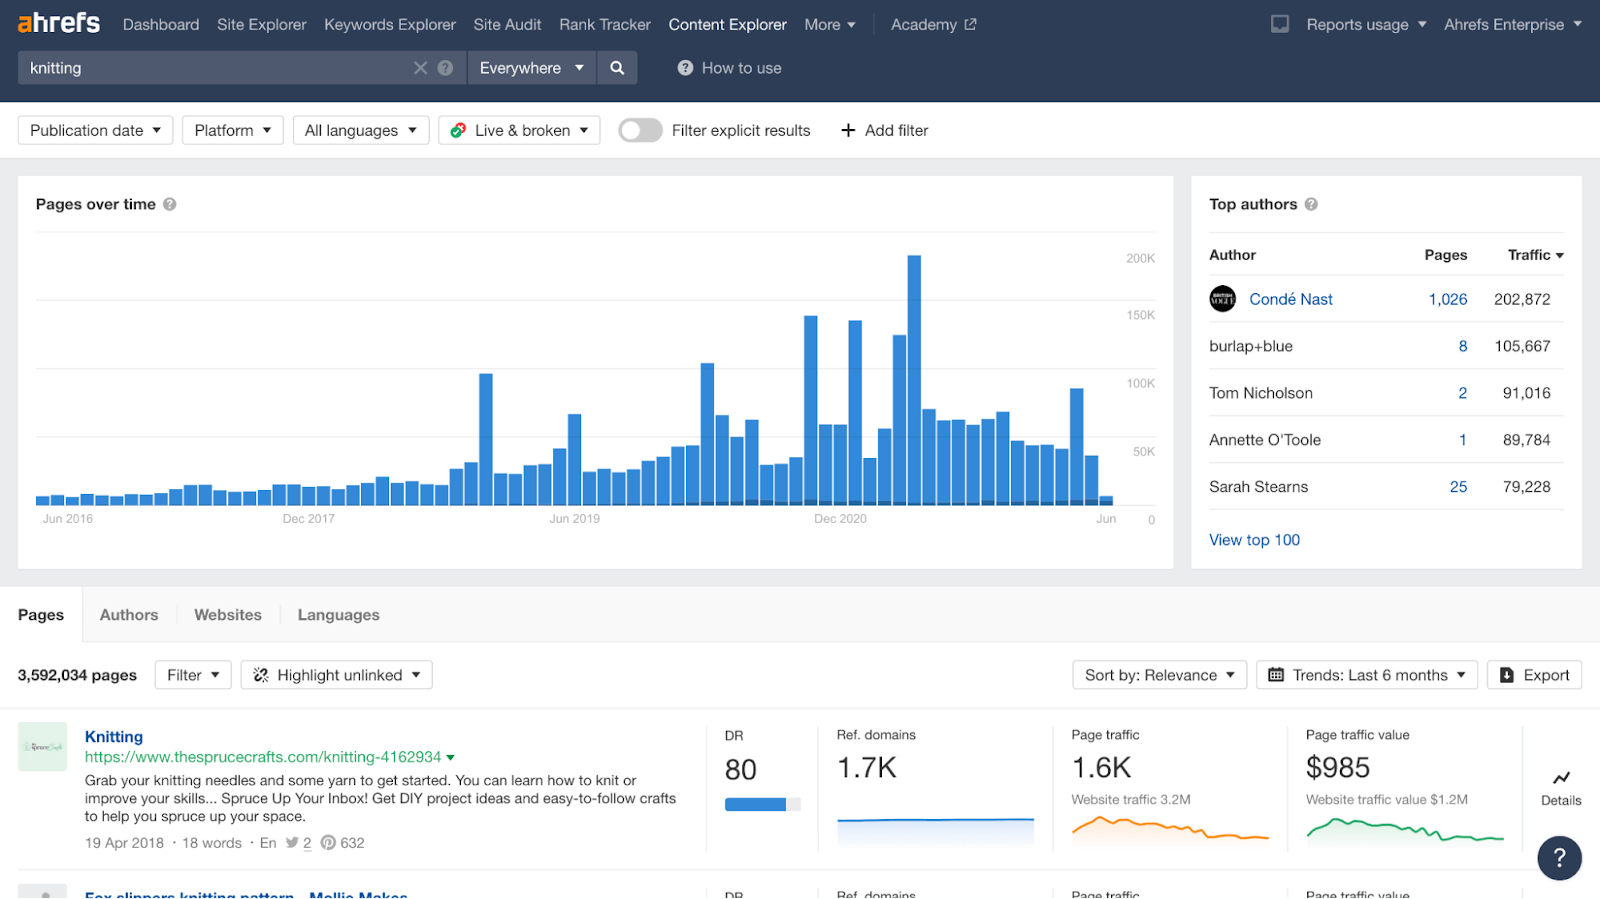Clear the knitting search query
Viewport: 1600px width, 899px height.
pyautogui.click(x=420, y=68)
